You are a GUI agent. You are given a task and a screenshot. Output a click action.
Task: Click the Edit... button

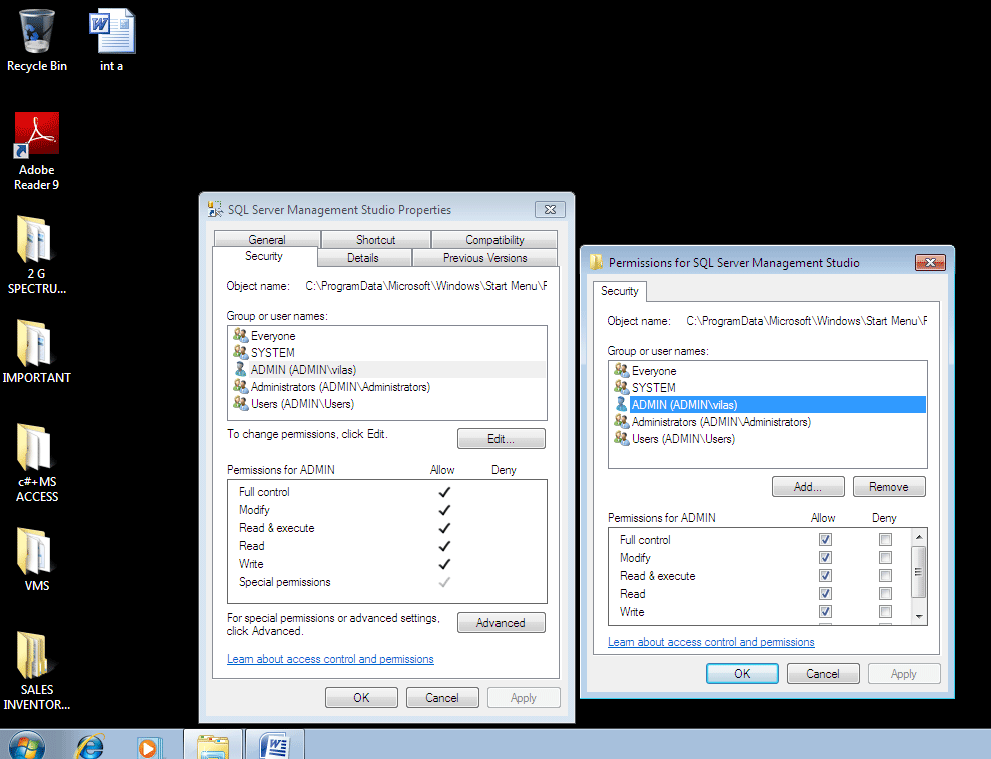(501, 439)
